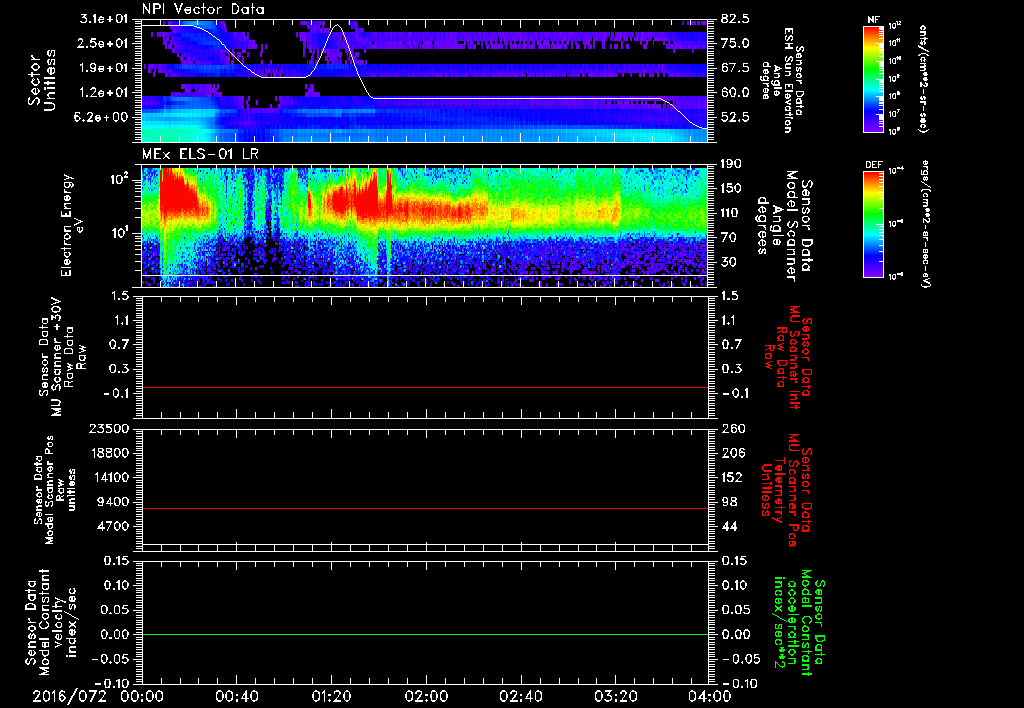The width and height of the screenshot is (1024, 708).
Task: Click the time axis label '01:20'
Action: (331, 696)
